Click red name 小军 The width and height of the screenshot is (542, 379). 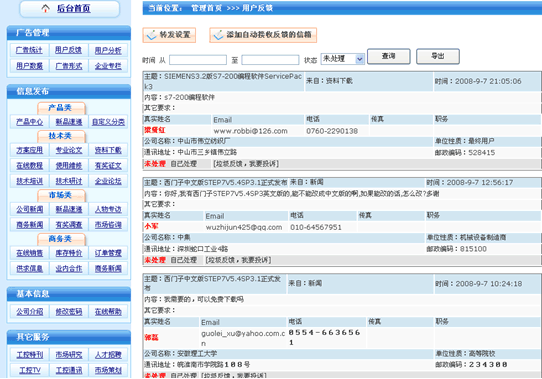pyautogui.click(x=151, y=227)
